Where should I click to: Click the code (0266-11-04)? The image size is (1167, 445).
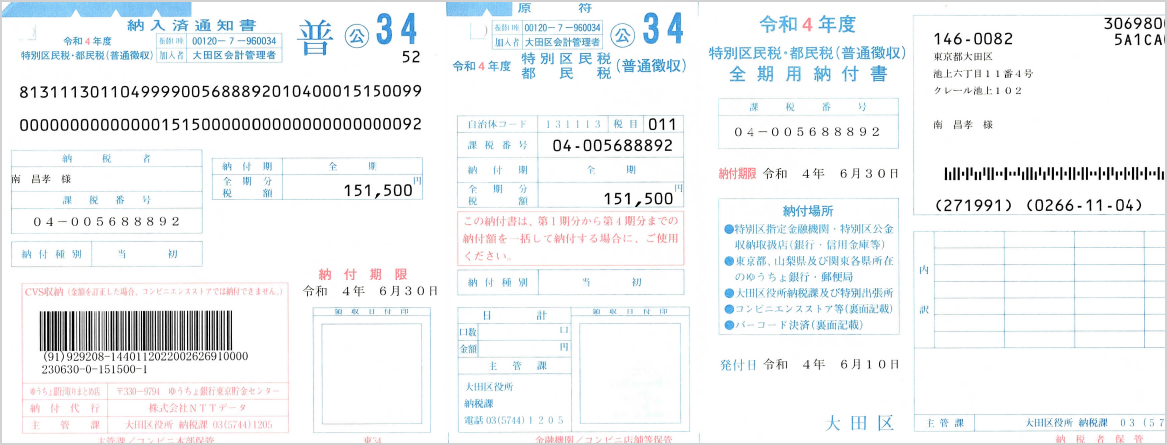pyautogui.click(x=1083, y=203)
